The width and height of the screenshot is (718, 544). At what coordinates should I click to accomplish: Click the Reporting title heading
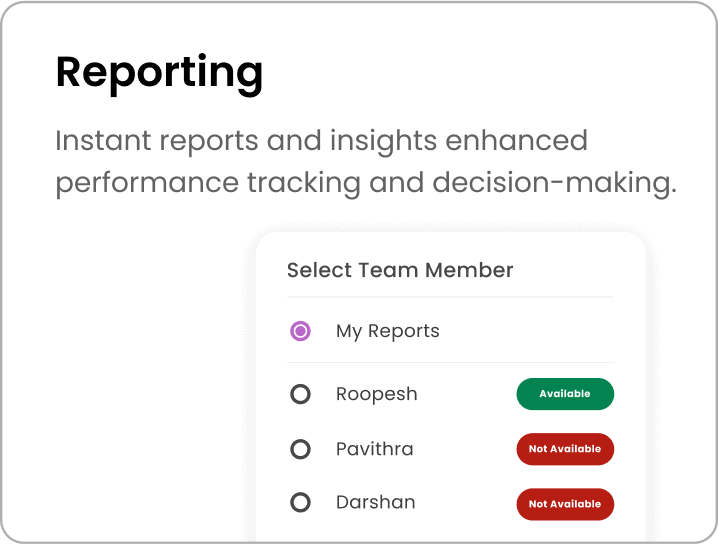[160, 72]
